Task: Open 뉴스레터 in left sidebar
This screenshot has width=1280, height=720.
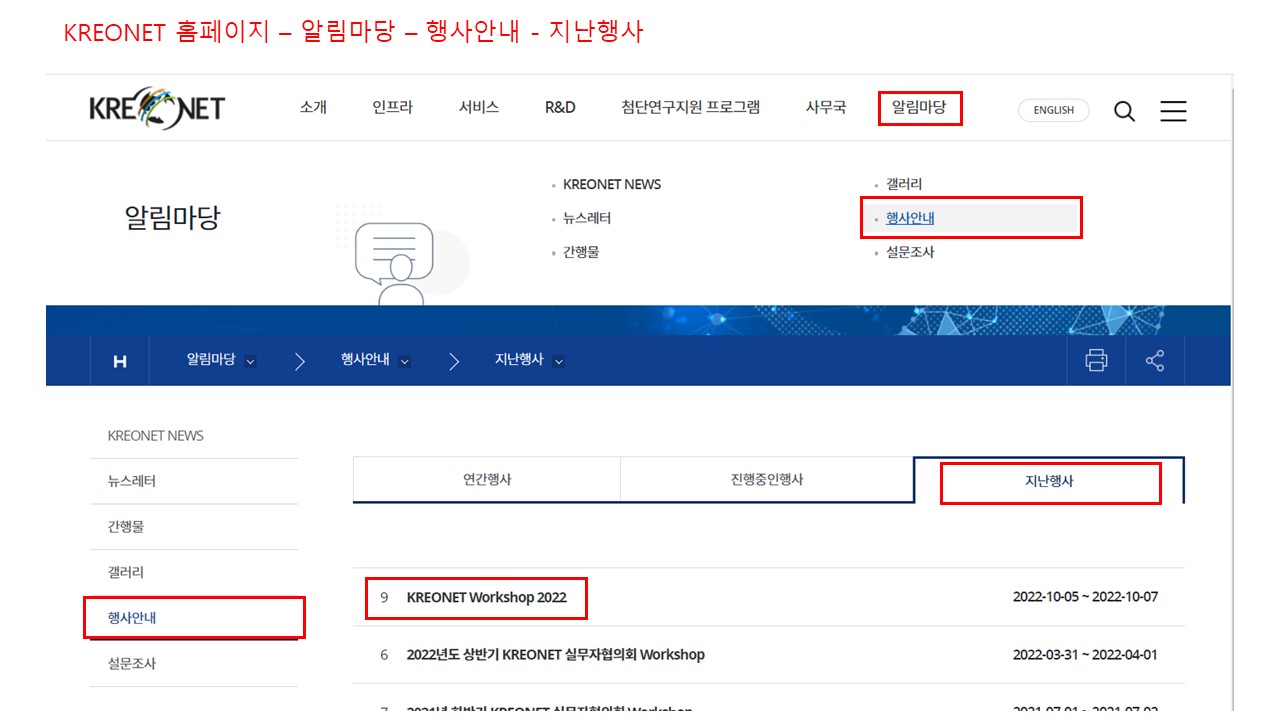Action: [x=132, y=481]
